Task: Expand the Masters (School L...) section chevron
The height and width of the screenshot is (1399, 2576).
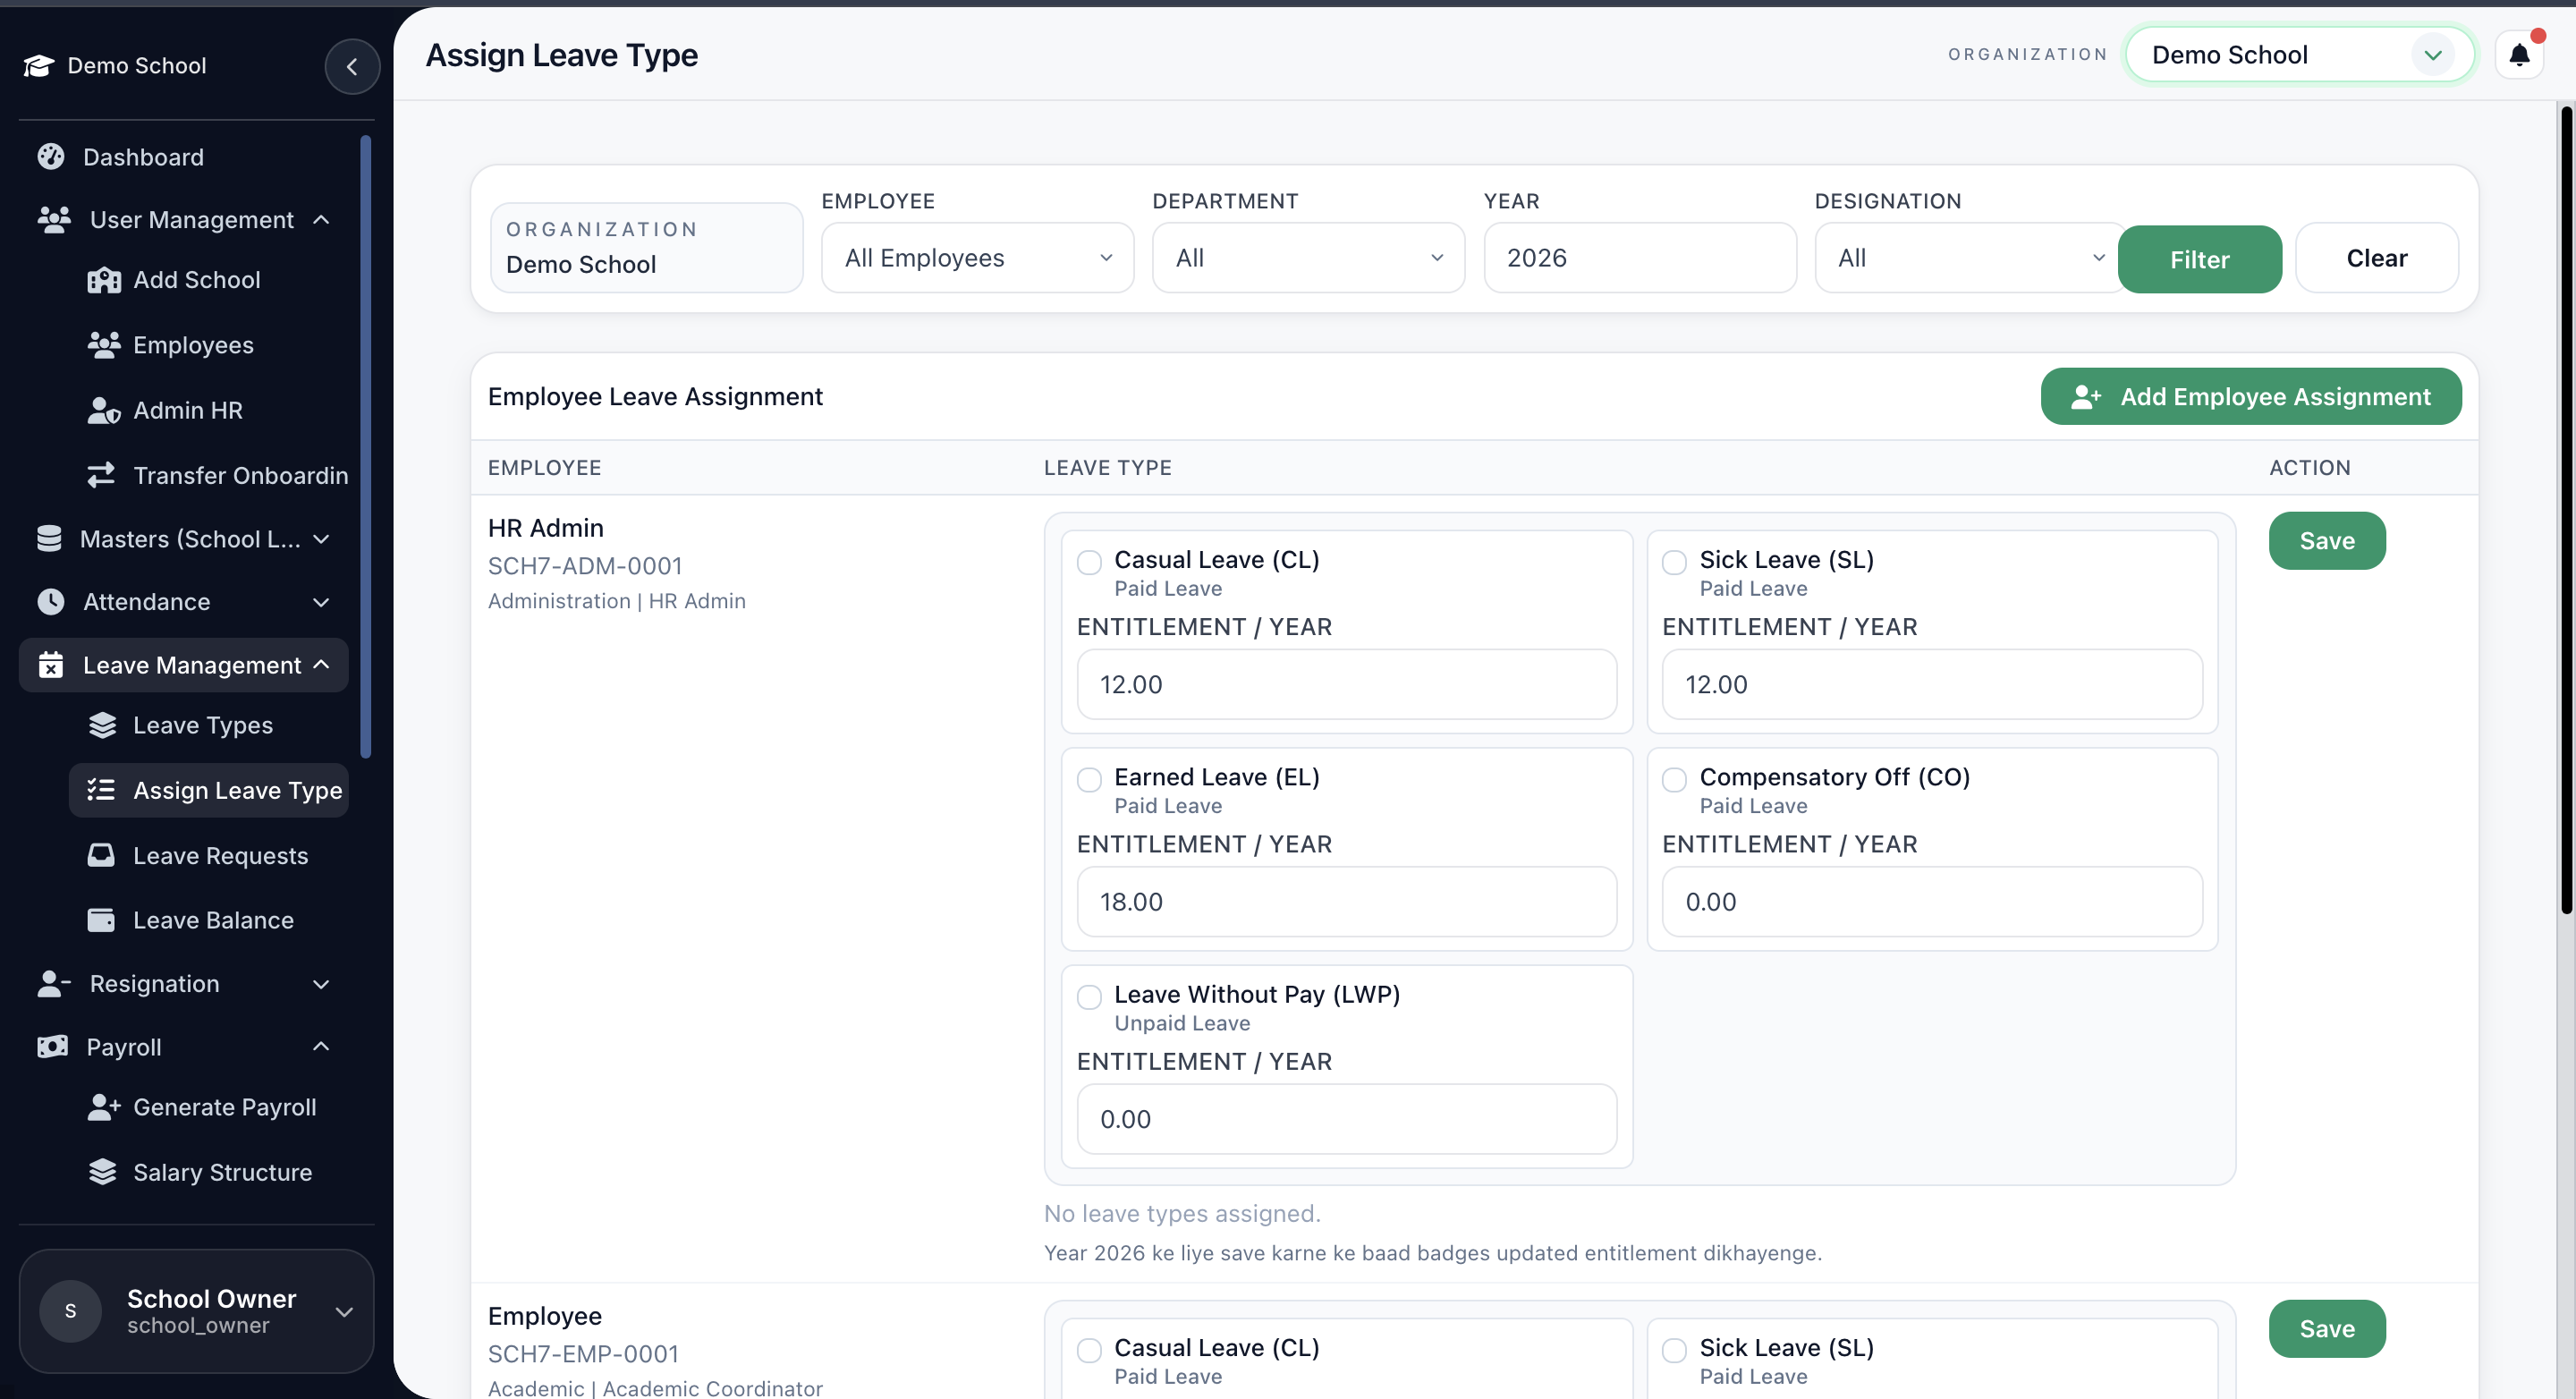Action: coord(321,539)
